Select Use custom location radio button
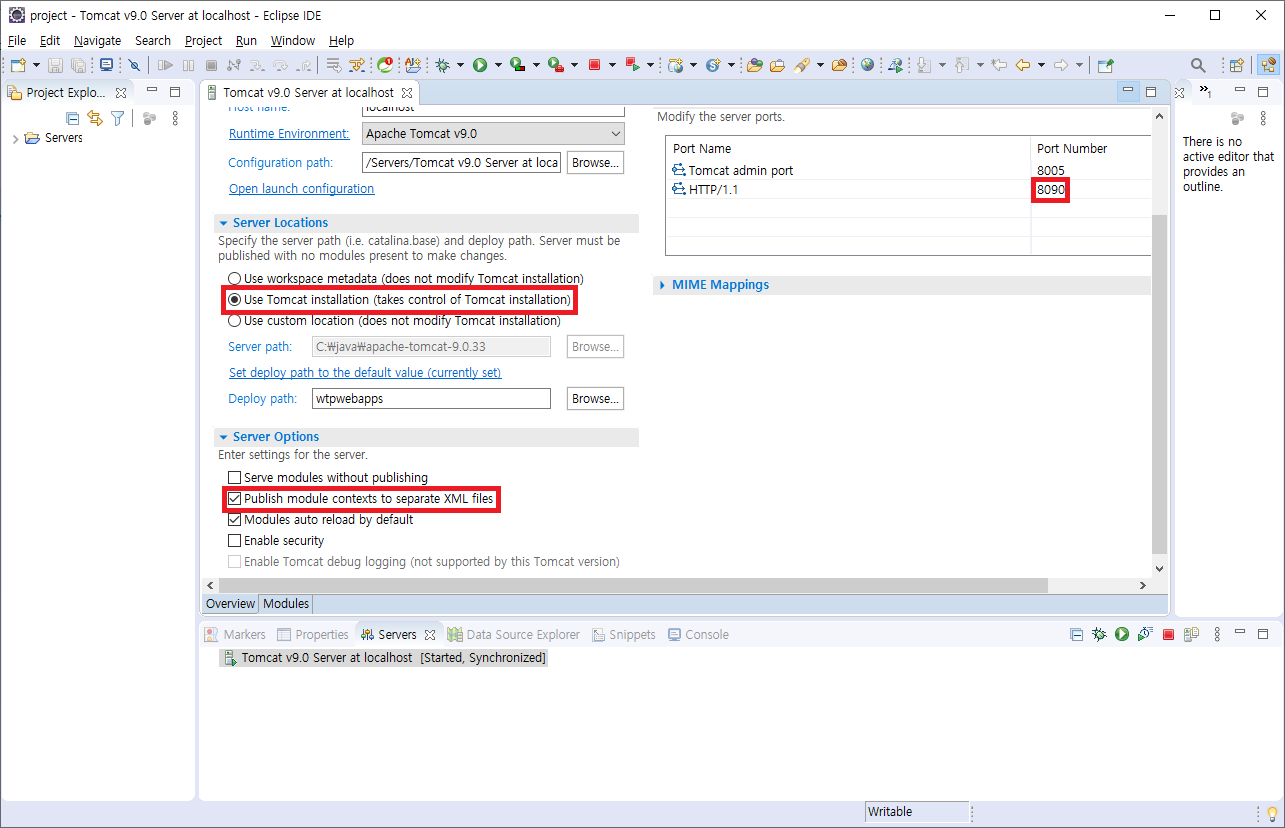1285x828 pixels. coord(234,321)
